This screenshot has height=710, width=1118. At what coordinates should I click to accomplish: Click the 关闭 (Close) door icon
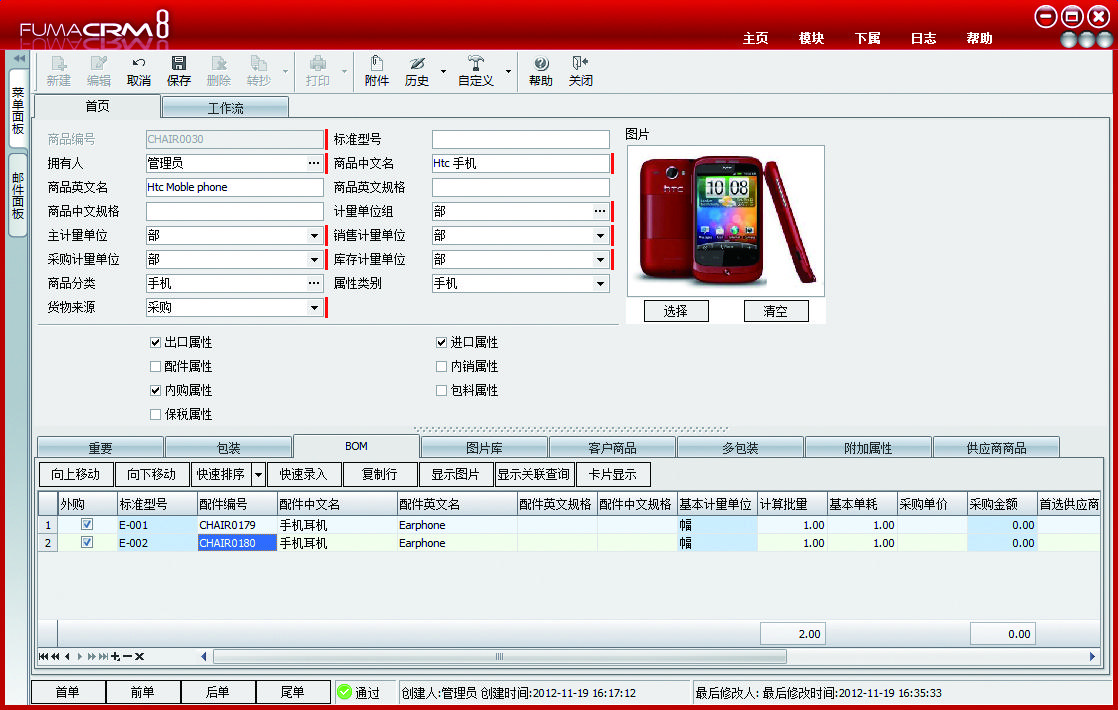(580, 64)
